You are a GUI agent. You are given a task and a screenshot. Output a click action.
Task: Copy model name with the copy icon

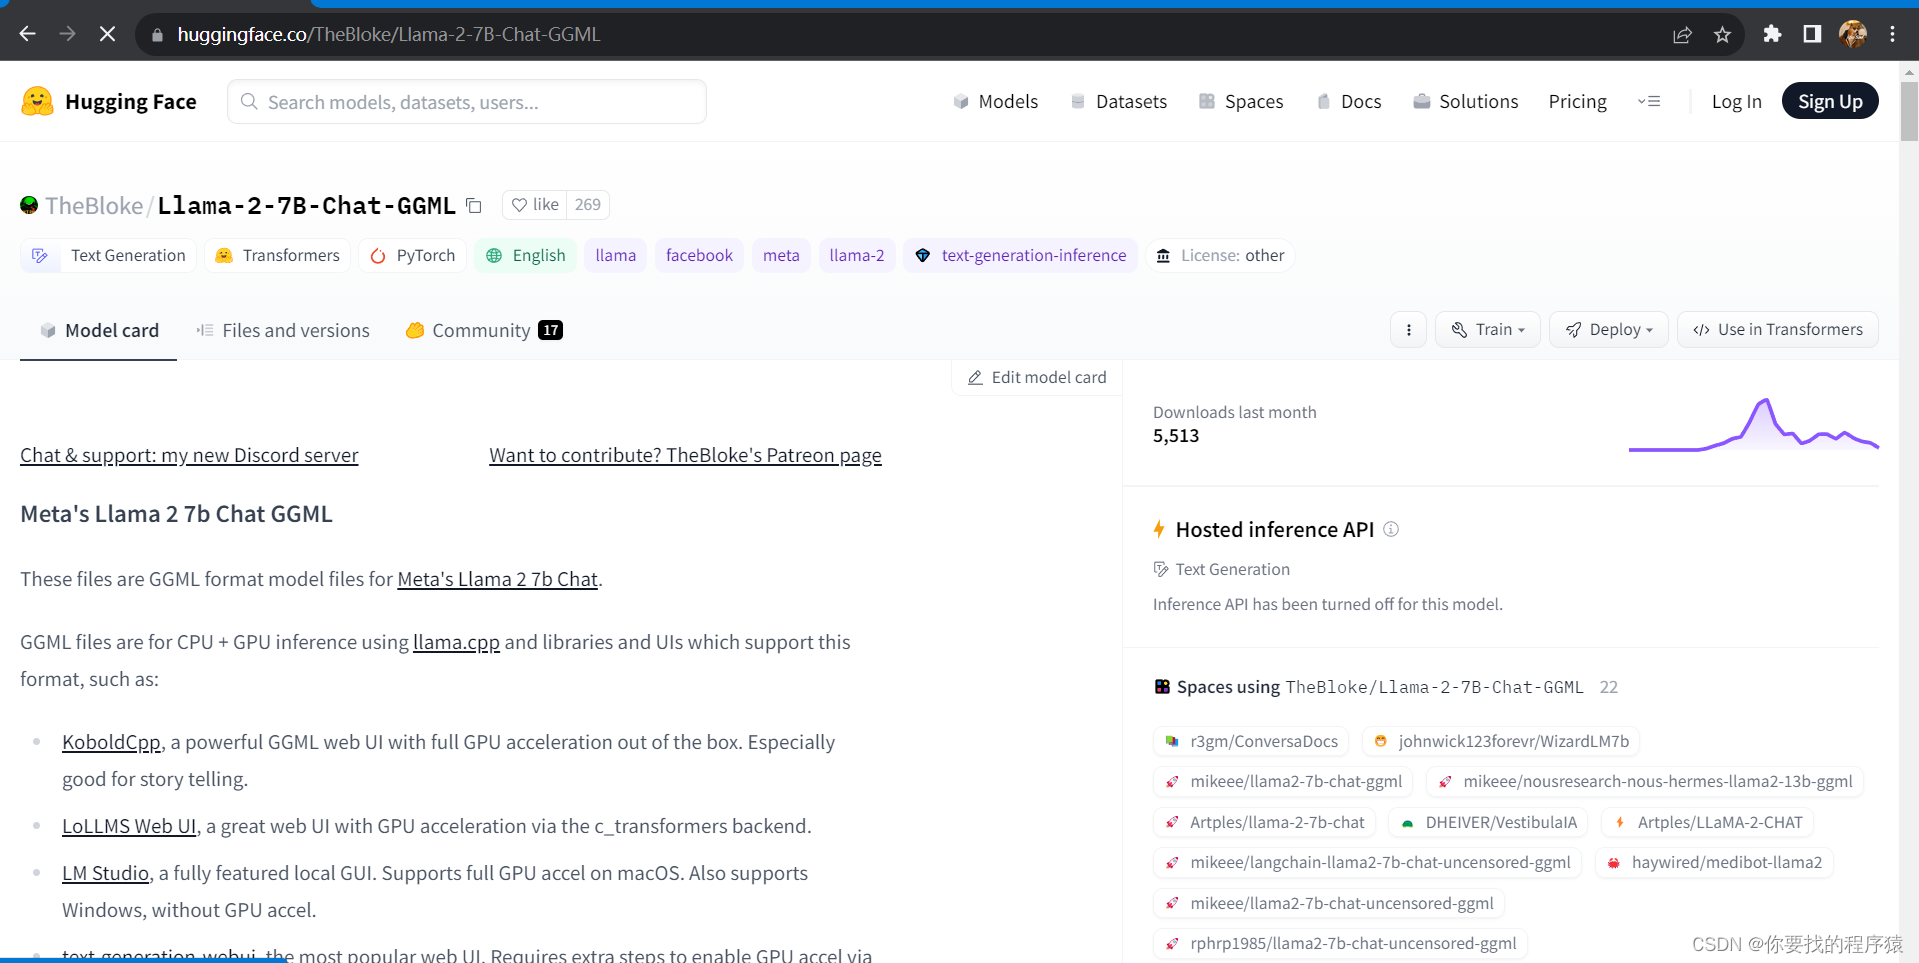coord(474,205)
